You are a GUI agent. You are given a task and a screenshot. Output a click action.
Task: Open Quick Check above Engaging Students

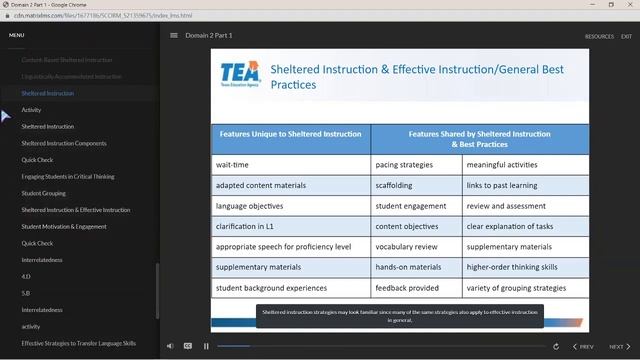pyautogui.click(x=37, y=160)
